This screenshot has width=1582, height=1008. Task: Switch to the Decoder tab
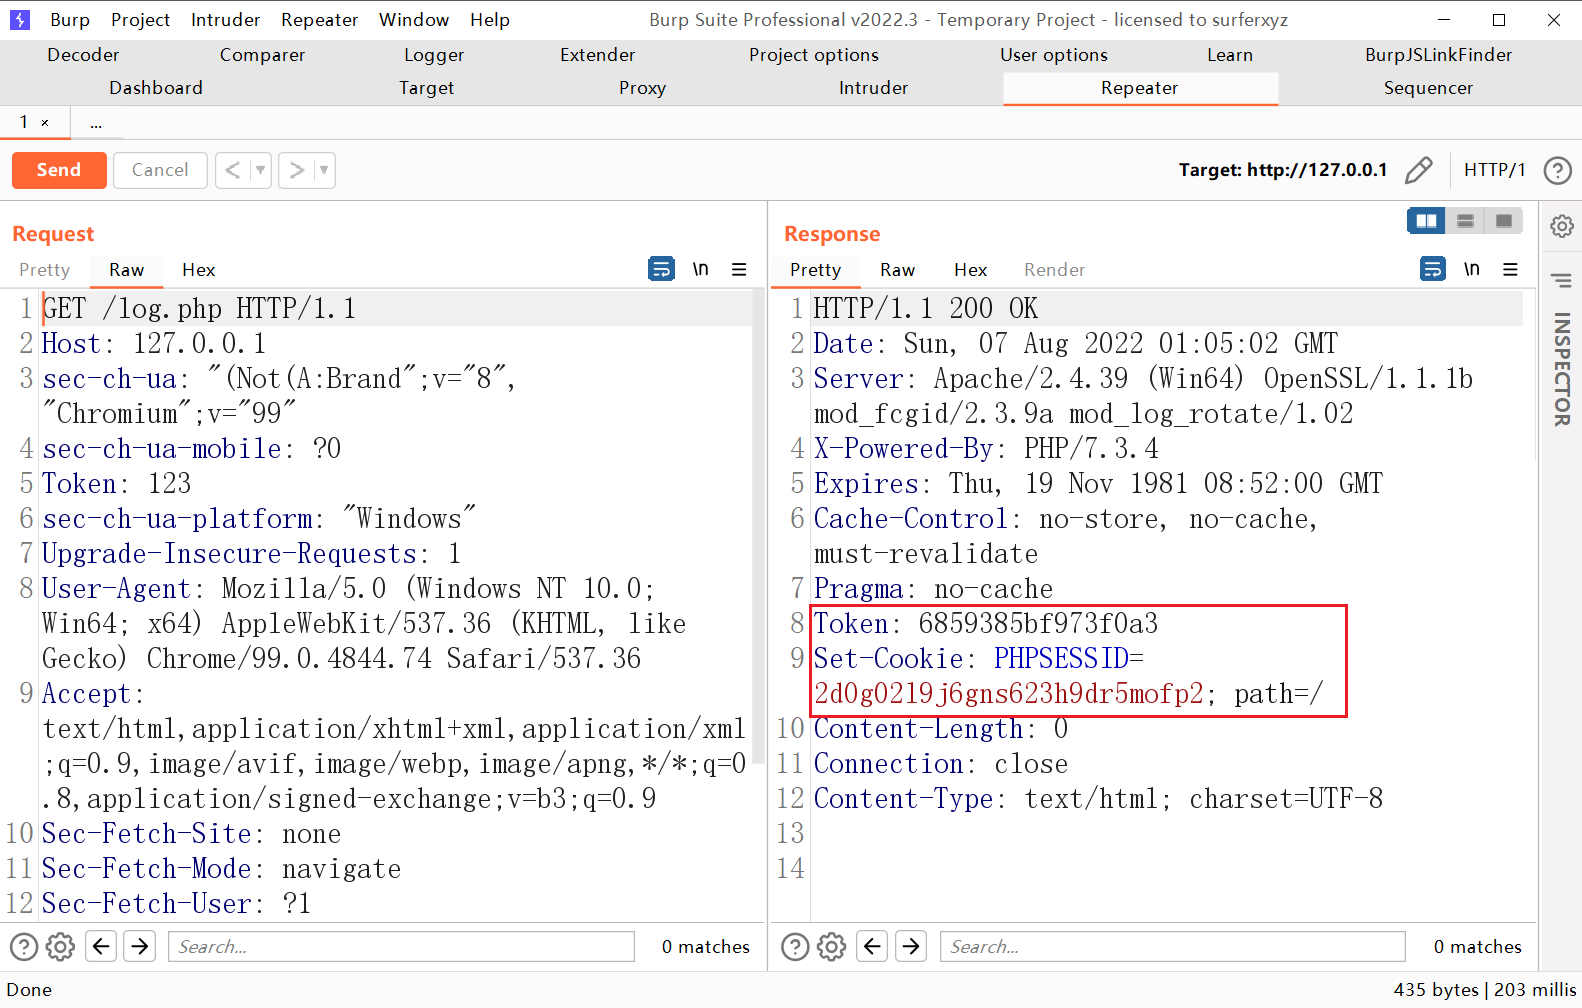point(83,55)
